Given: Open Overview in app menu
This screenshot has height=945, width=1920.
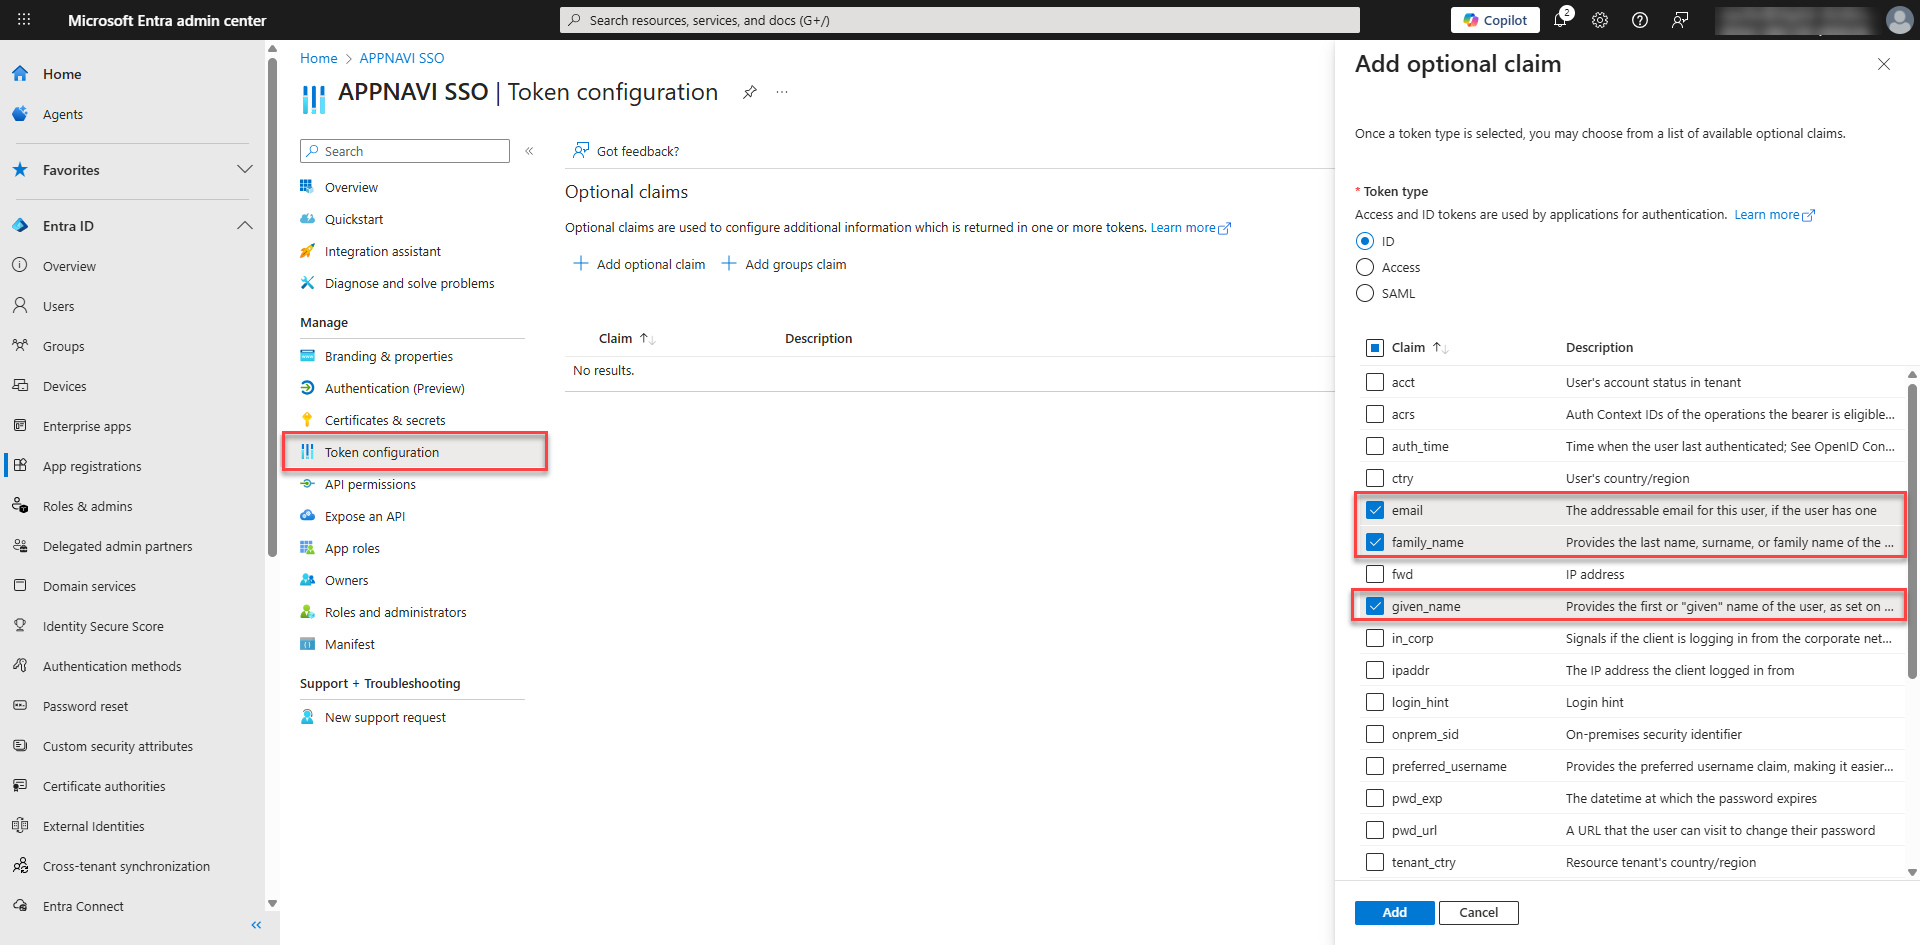Looking at the screenshot, I should (351, 187).
